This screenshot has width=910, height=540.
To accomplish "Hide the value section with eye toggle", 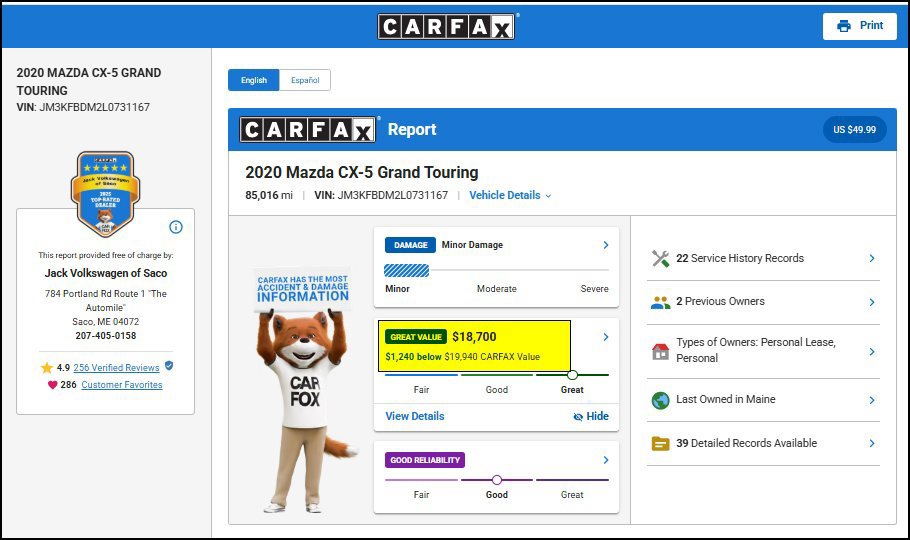I will click(591, 416).
